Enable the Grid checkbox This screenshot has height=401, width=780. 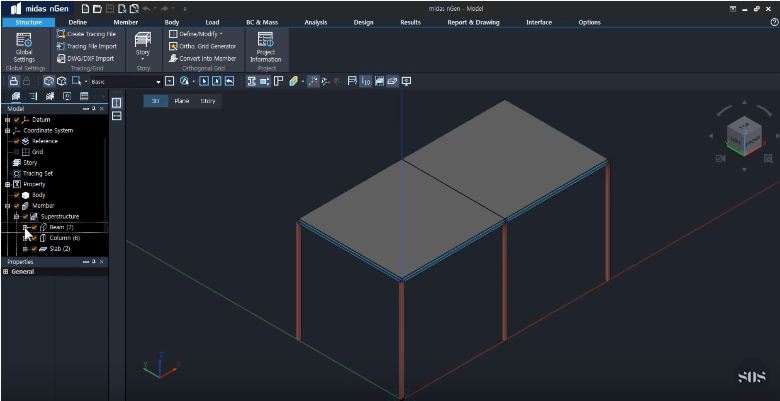pos(16,152)
